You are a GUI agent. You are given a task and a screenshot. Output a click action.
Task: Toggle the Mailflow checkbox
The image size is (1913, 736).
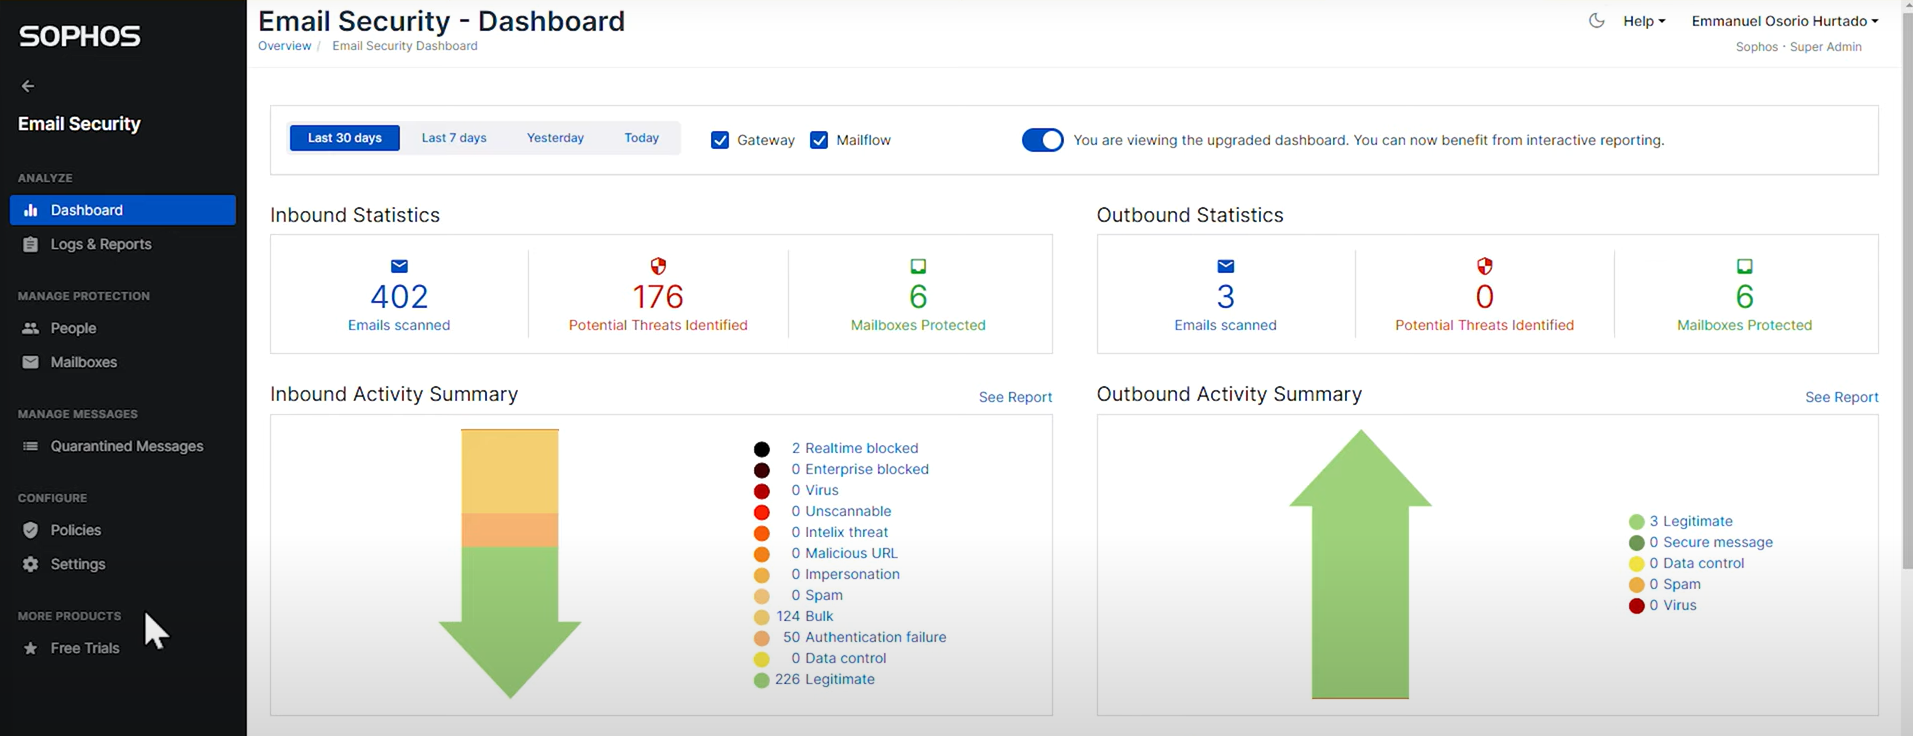pos(819,140)
